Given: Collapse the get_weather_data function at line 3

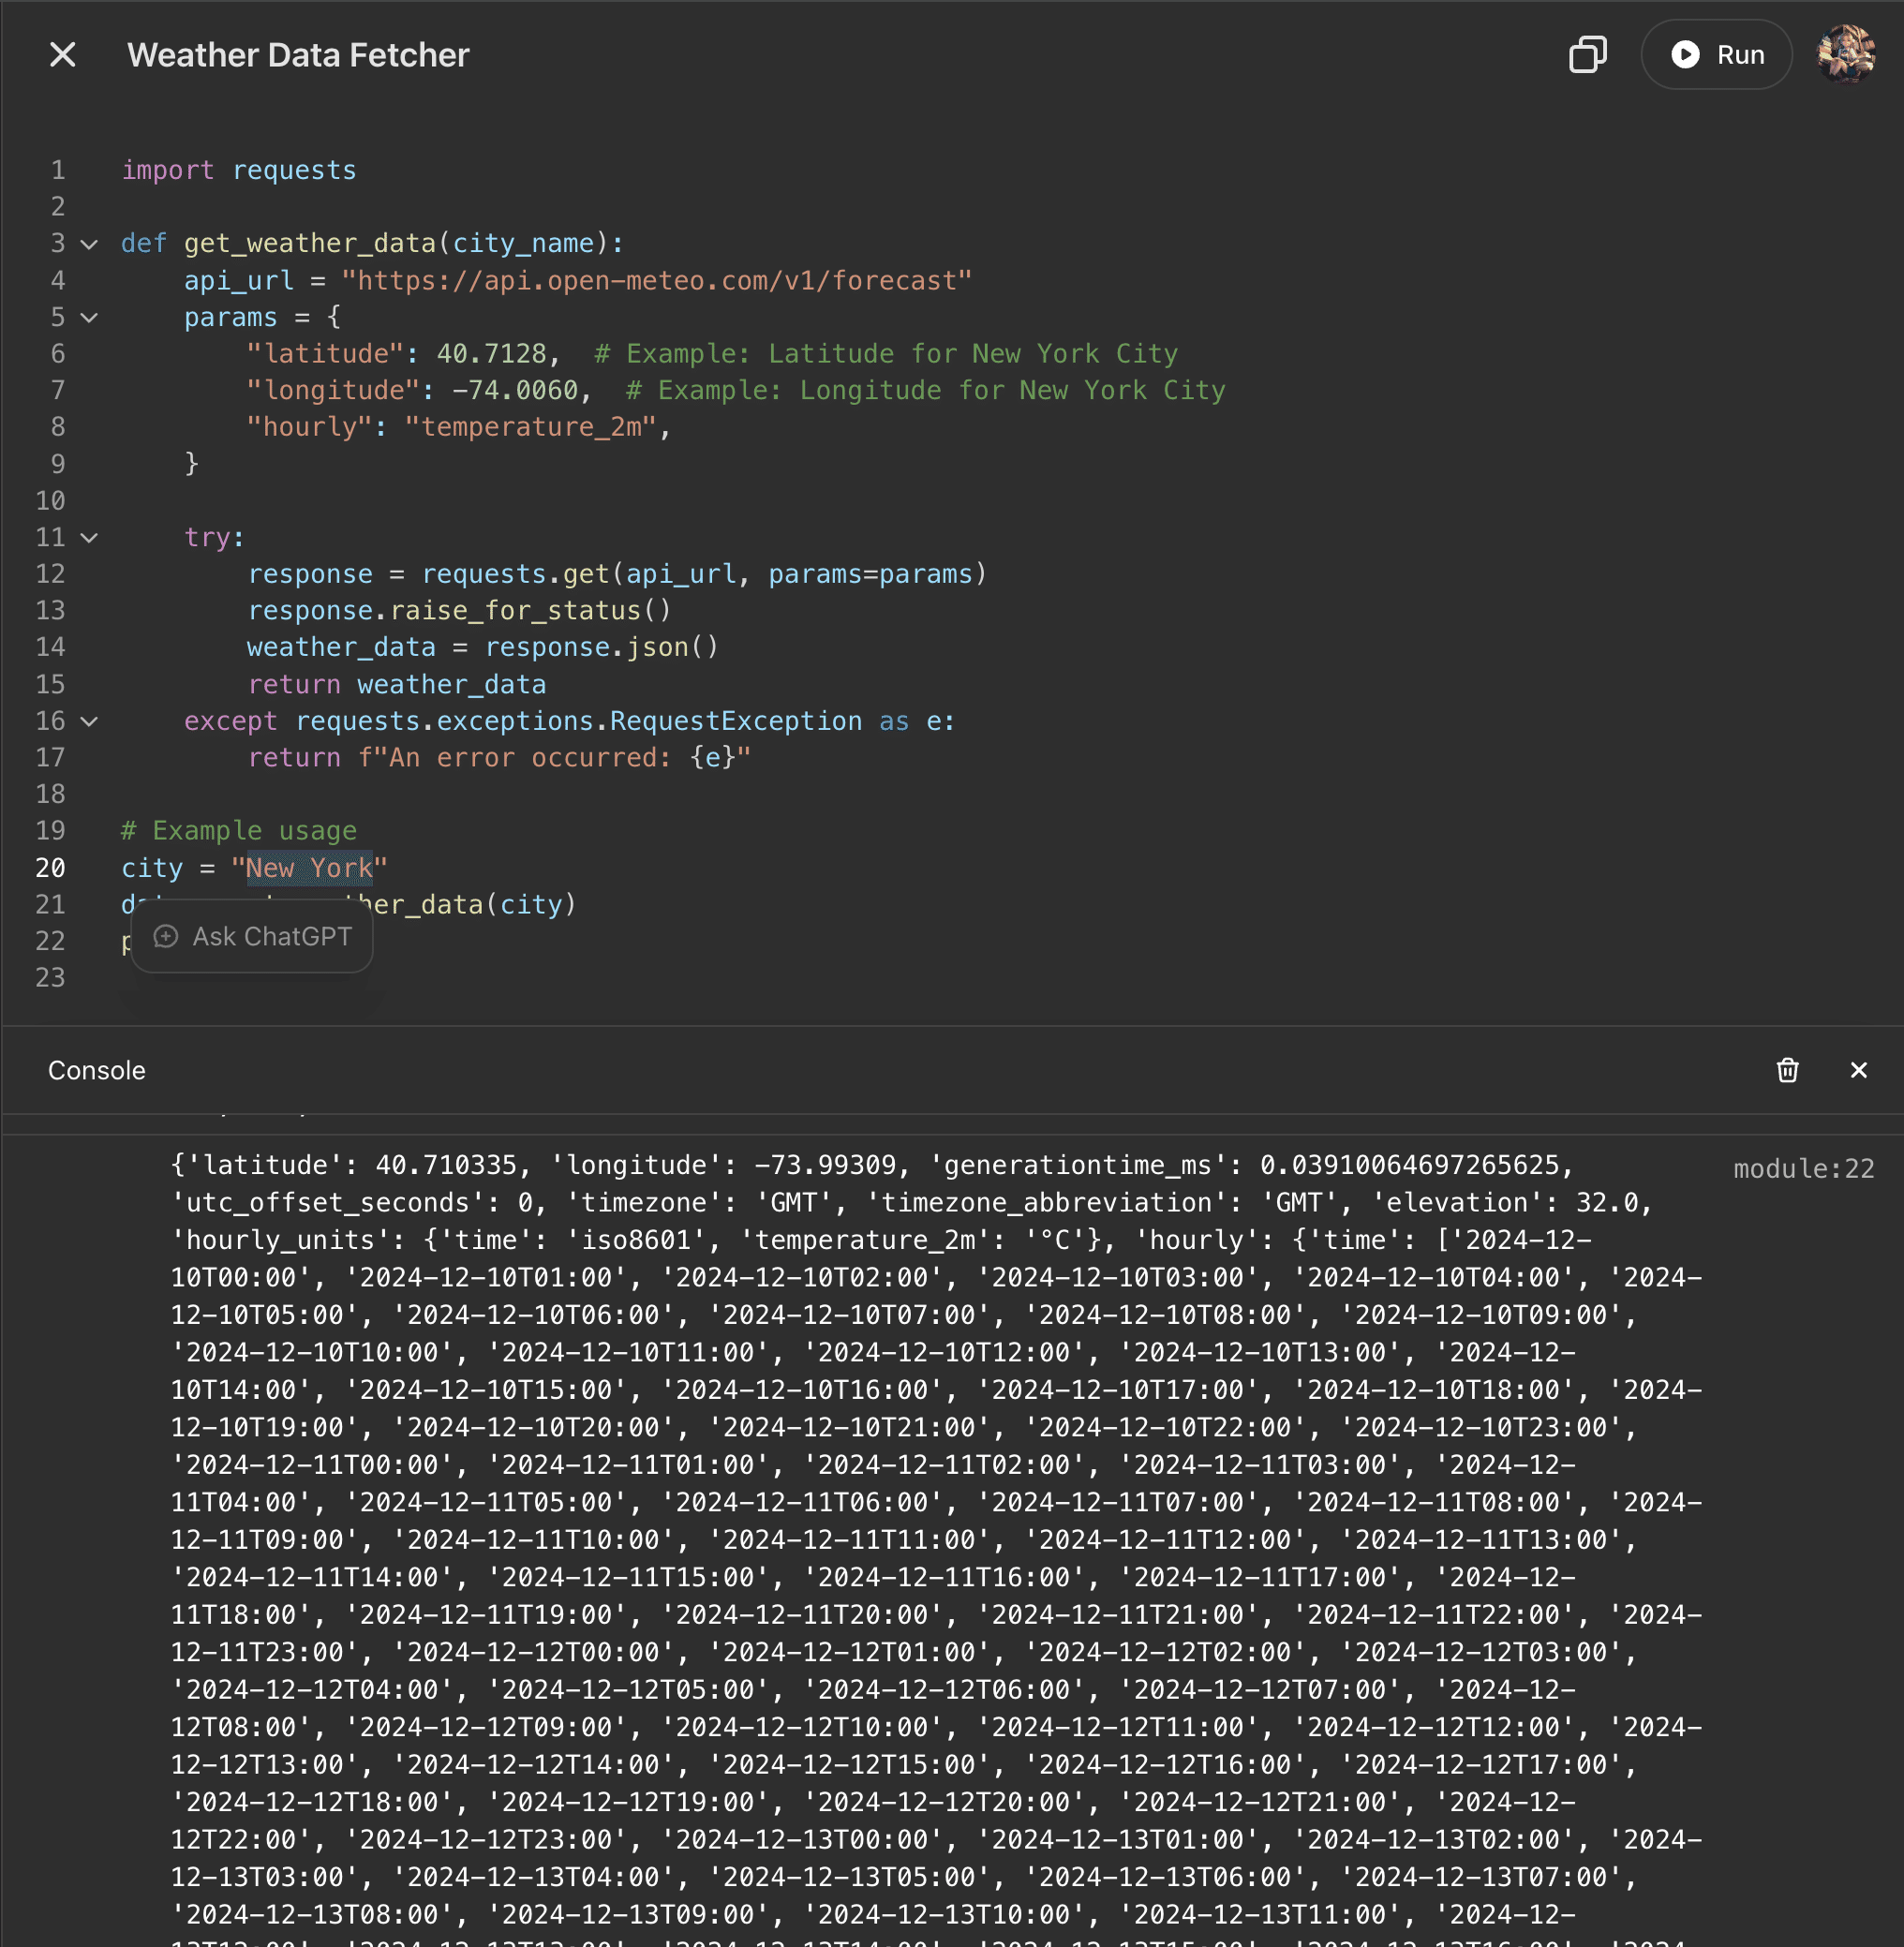Looking at the screenshot, I should pyautogui.click(x=90, y=244).
